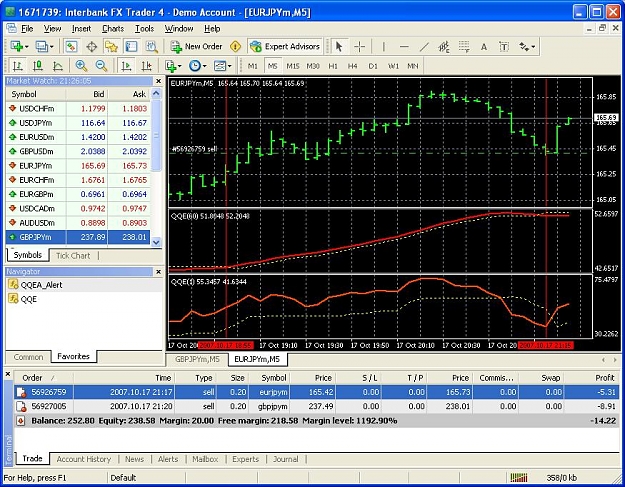Open the Account History tab

tap(84, 459)
